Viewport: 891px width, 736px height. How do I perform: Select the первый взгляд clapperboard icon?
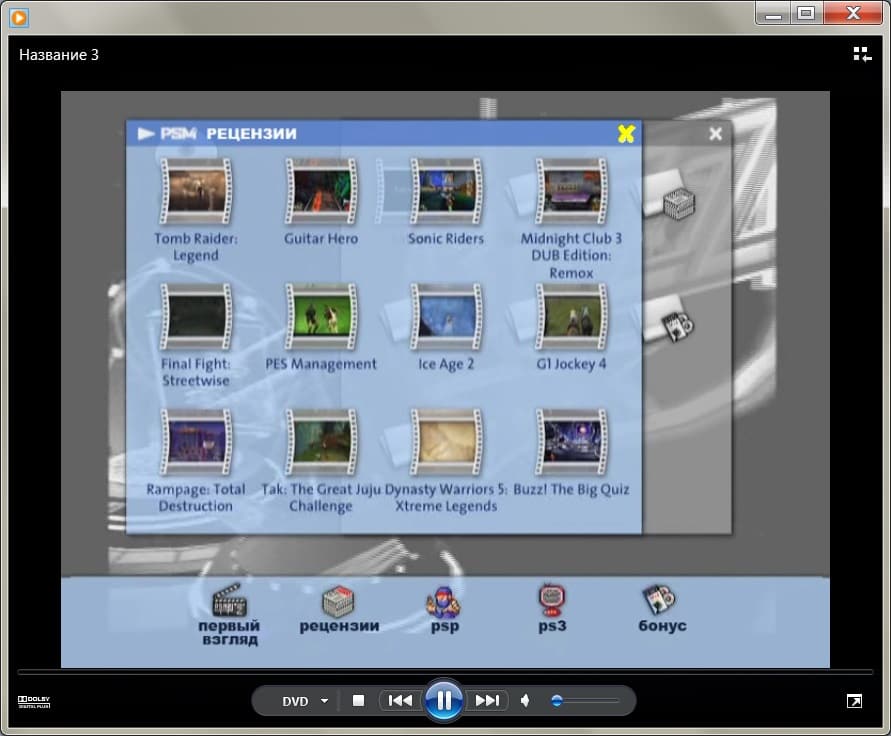[x=229, y=600]
